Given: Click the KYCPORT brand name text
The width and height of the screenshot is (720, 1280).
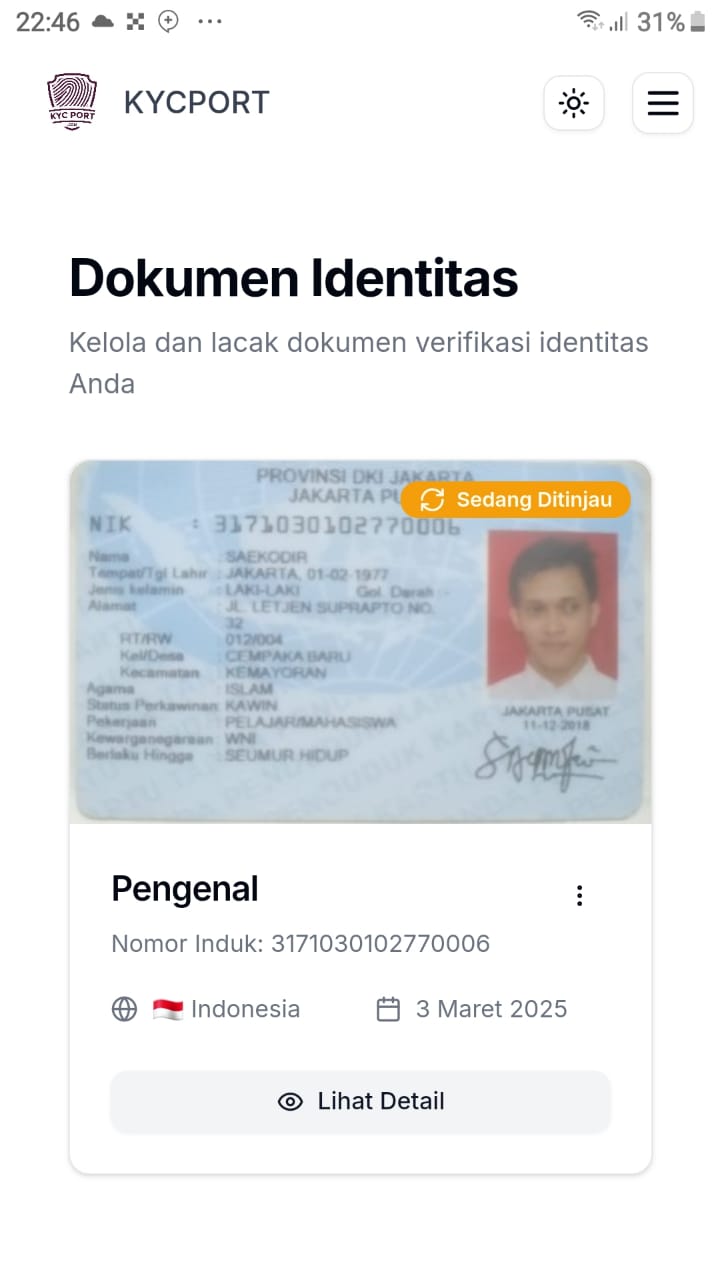Looking at the screenshot, I should 197,102.
